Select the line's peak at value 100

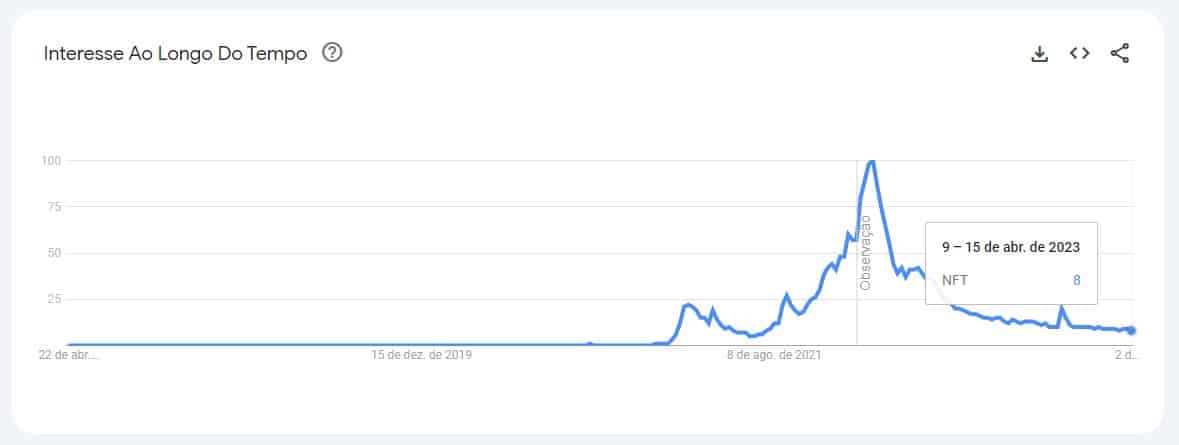point(871,162)
